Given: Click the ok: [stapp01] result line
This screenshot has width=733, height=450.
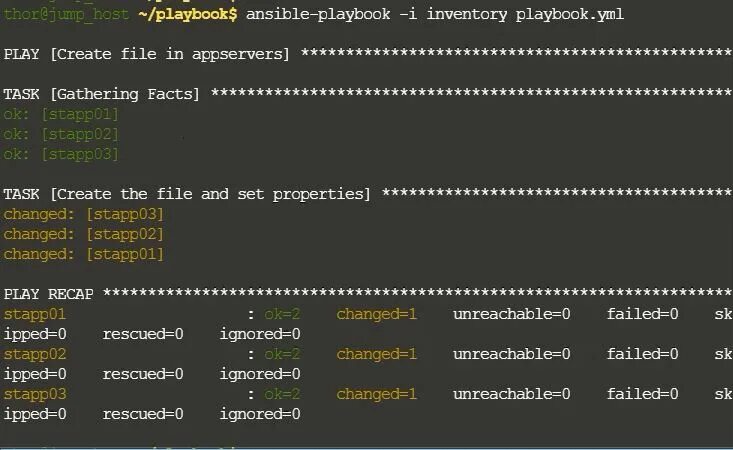Looking at the screenshot, I should pos(61,114).
